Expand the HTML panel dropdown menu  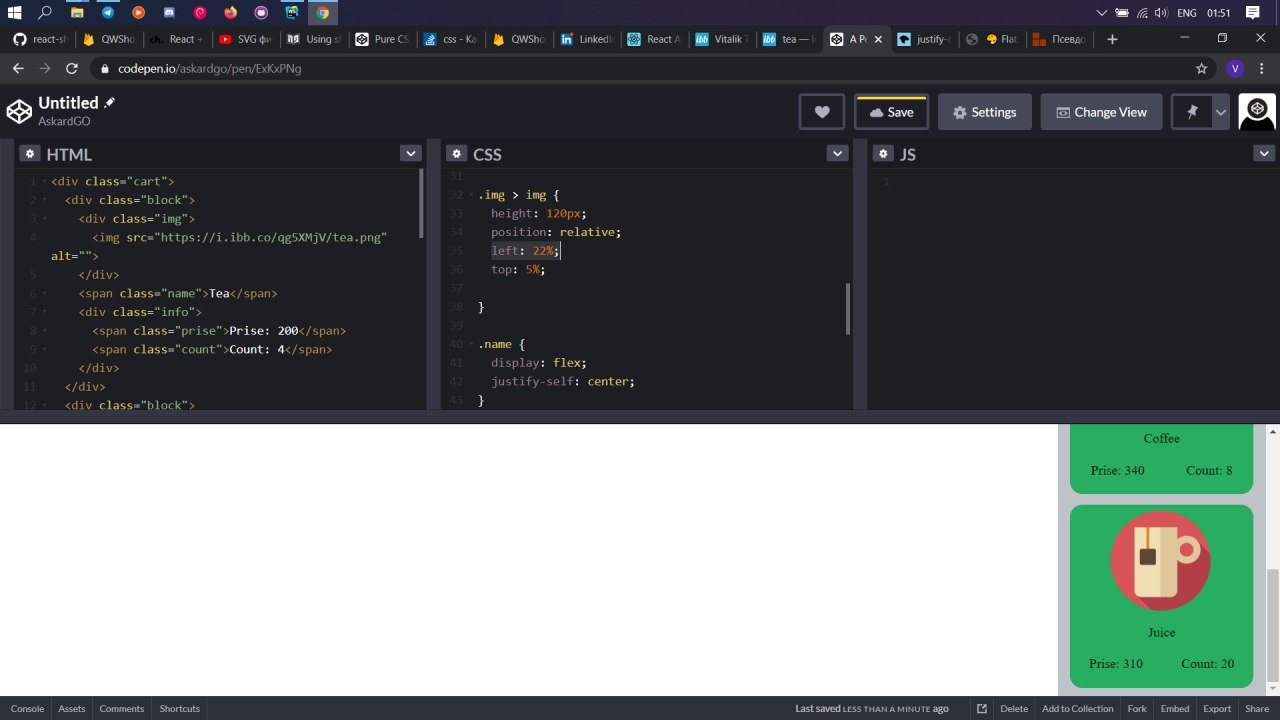410,154
